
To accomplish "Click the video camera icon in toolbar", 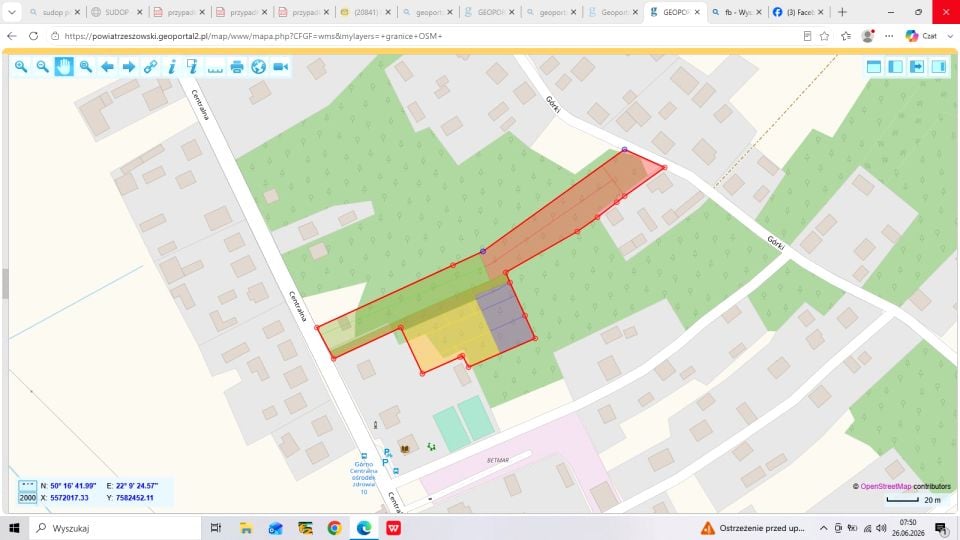I will [x=280, y=66].
